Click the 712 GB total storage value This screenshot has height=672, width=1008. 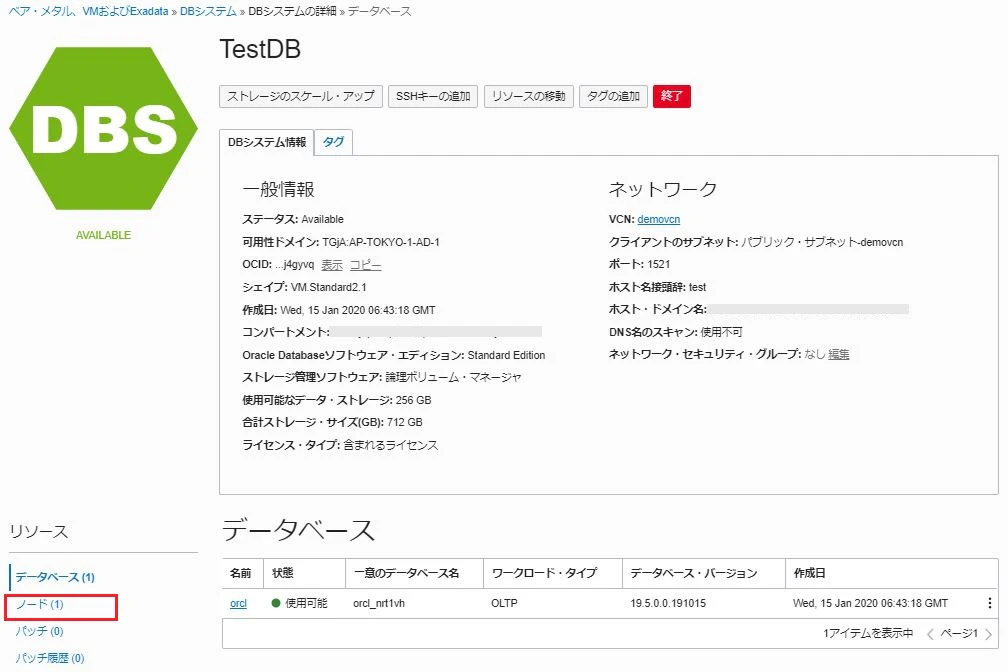coord(404,422)
